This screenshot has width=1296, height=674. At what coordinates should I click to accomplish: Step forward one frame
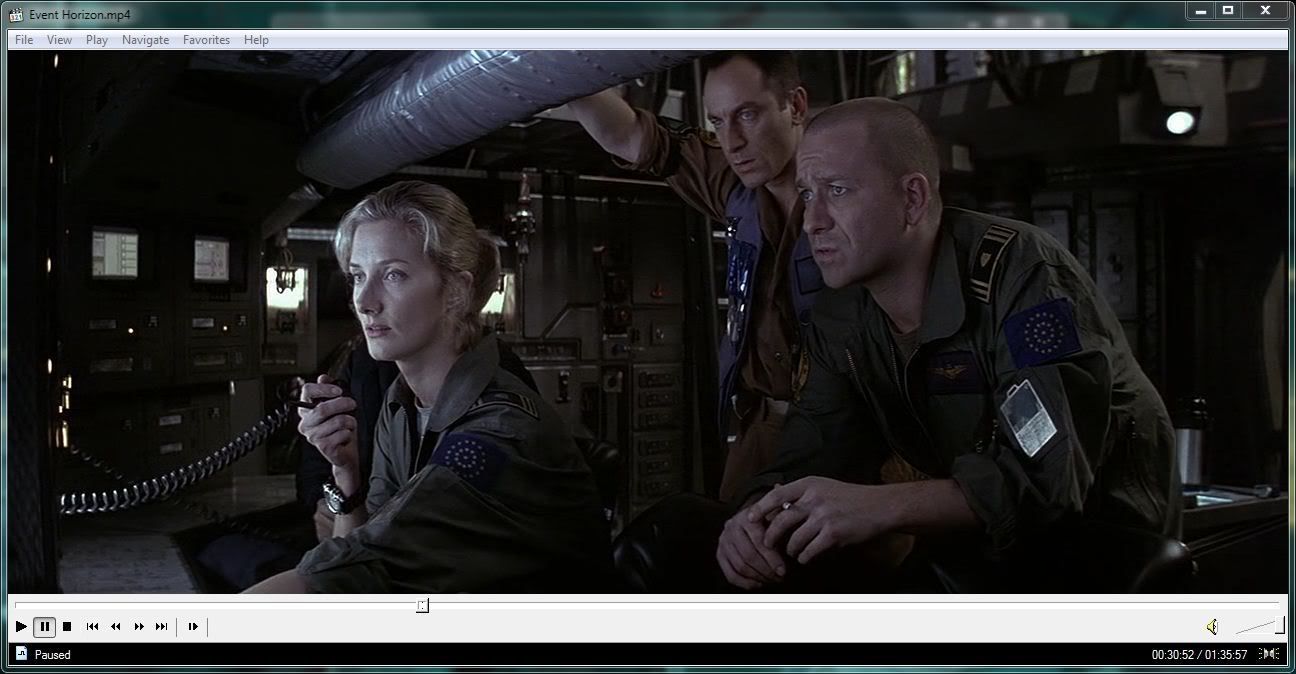coord(193,627)
